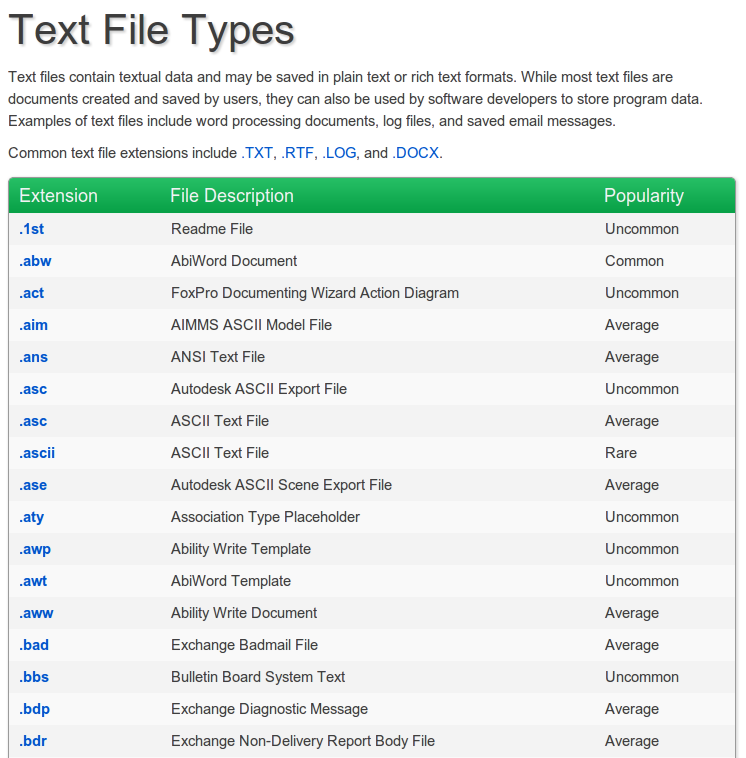This screenshot has height=758, width=746.
Task: Sort by the Extension column header
Action: click(x=58, y=196)
